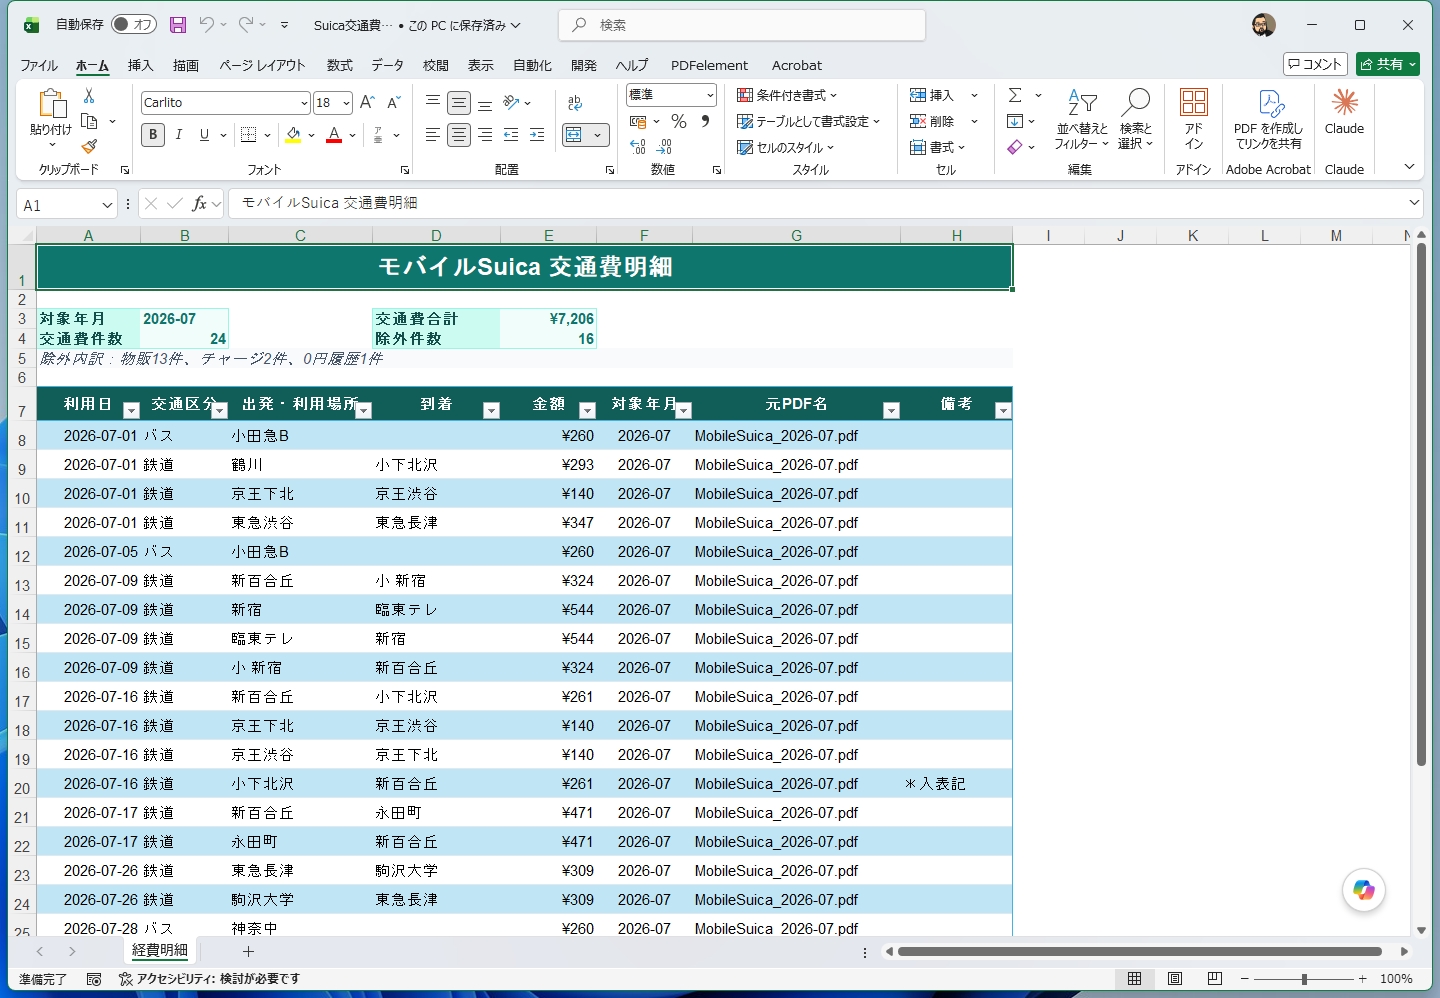This screenshot has width=1440, height=998.
Task: Open 条件付き書式 conditional formatting
Action: click(x=788, y=95)
